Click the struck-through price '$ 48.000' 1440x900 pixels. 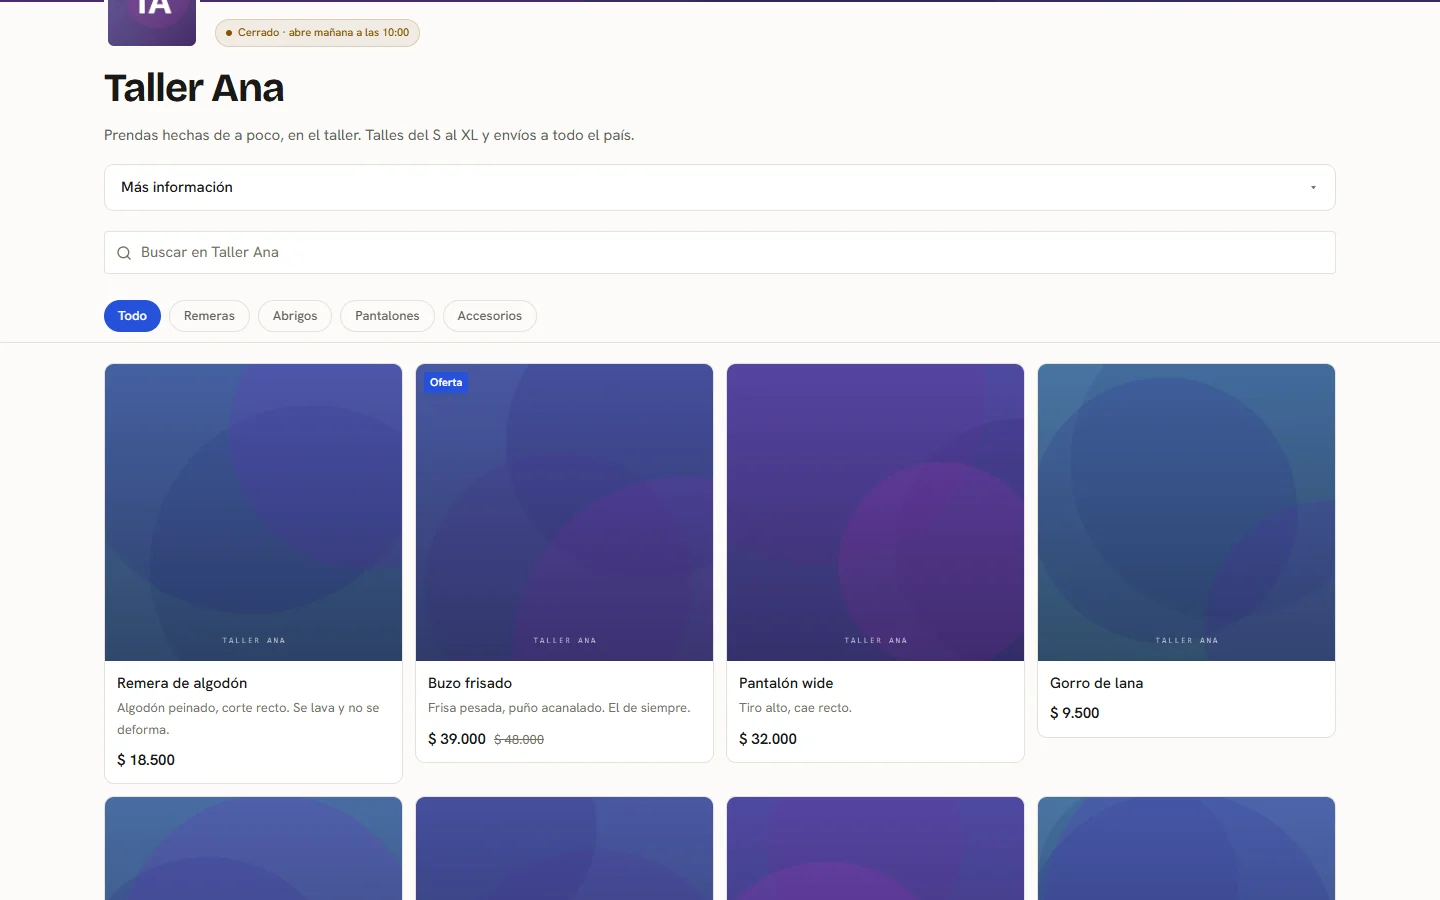[519, 740]
